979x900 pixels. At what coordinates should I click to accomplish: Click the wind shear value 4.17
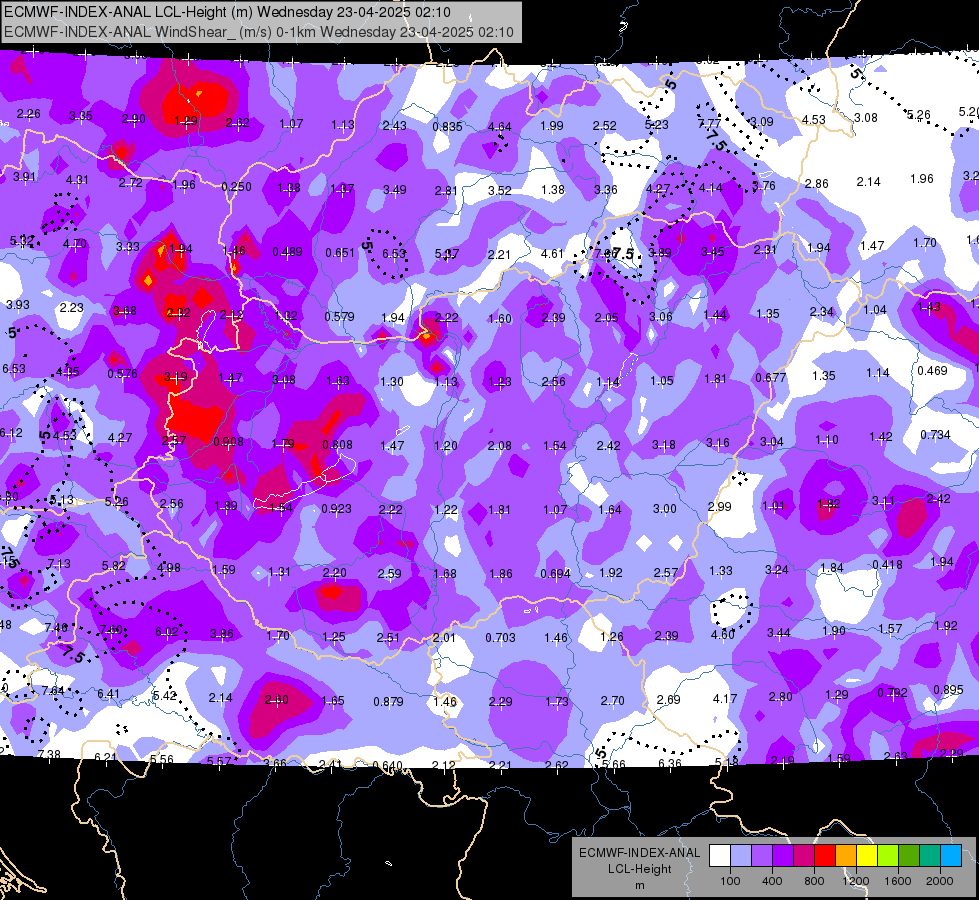(725, 698)
